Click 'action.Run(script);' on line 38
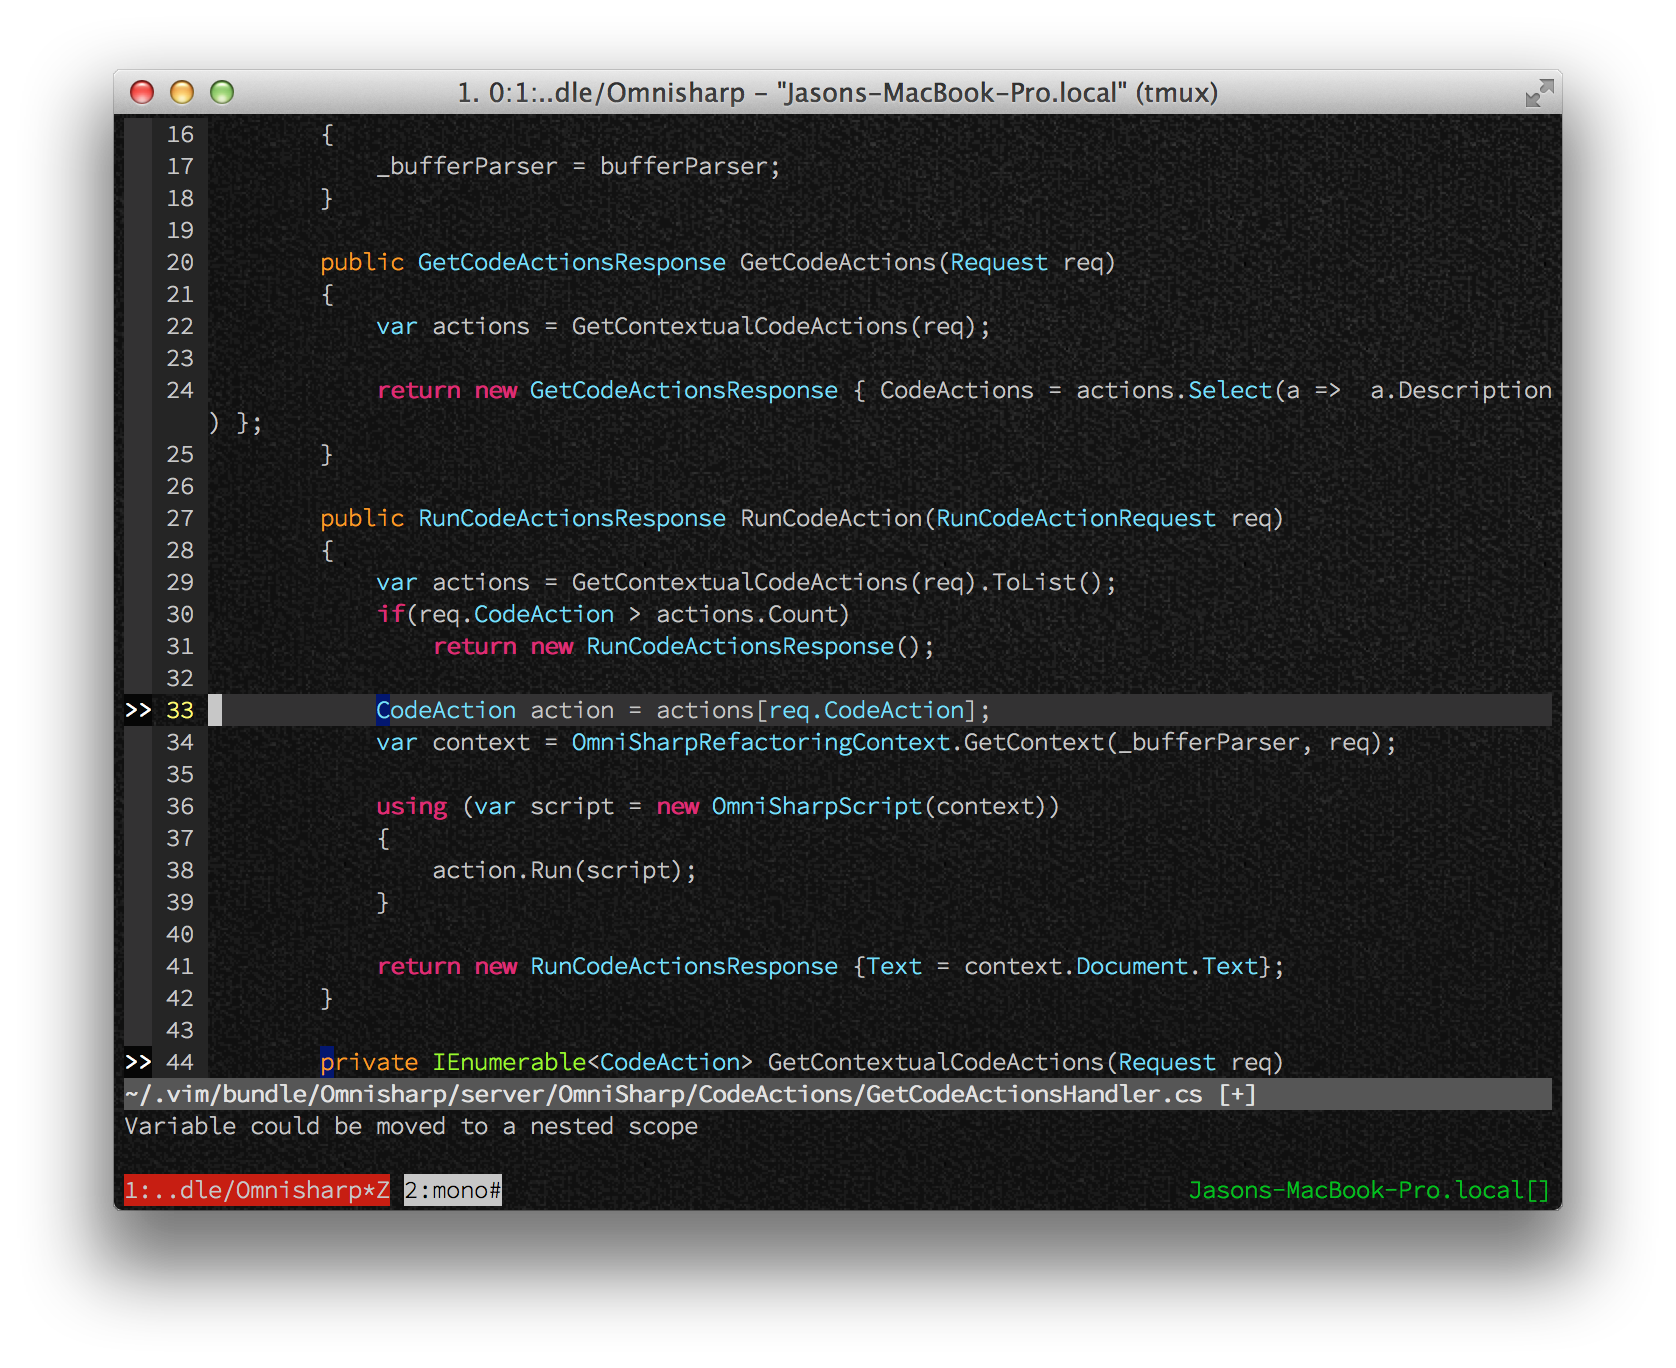Image resolution: width=1676 pixels, height=1368 pixels. [x=564, y=870]
